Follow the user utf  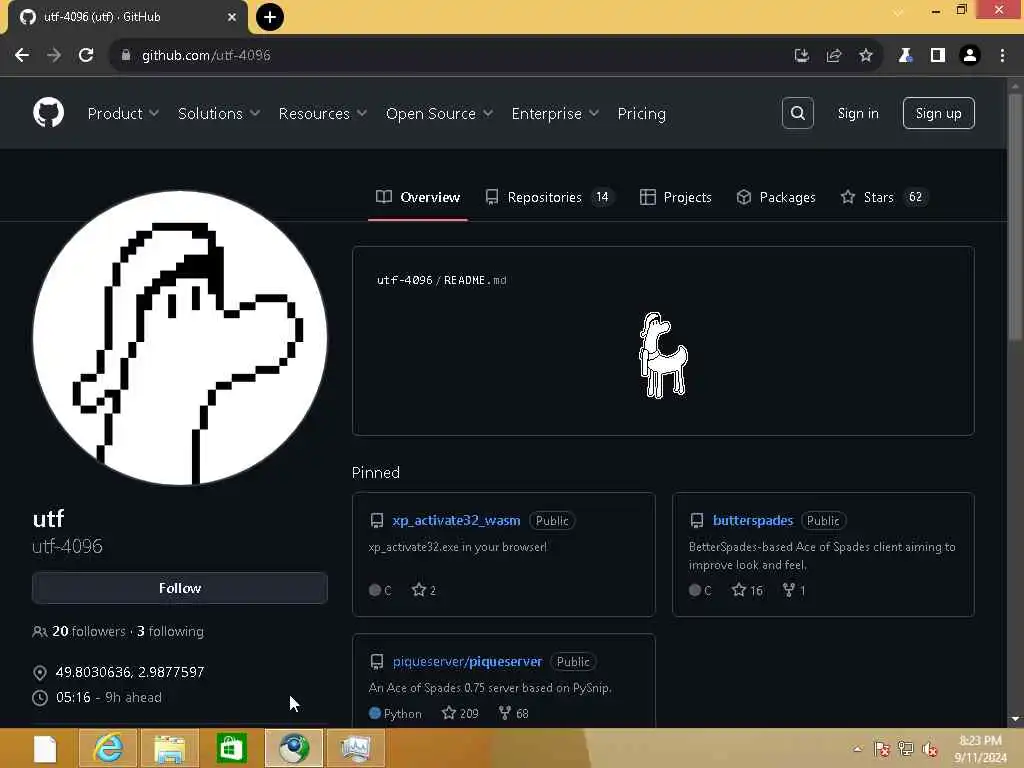coord(180,588)
